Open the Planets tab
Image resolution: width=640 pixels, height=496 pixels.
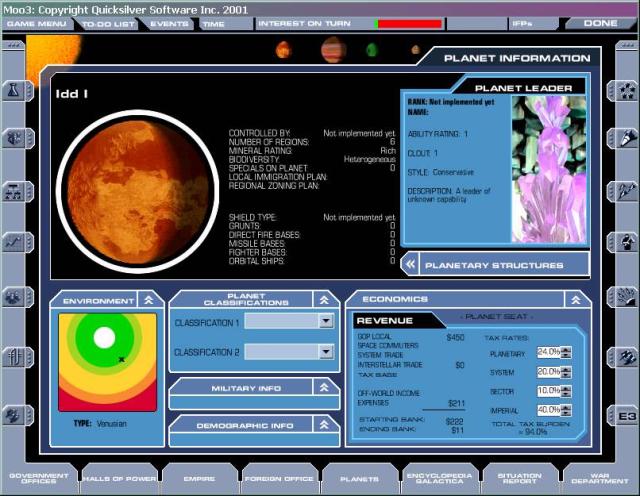click(x=360, y=478)
